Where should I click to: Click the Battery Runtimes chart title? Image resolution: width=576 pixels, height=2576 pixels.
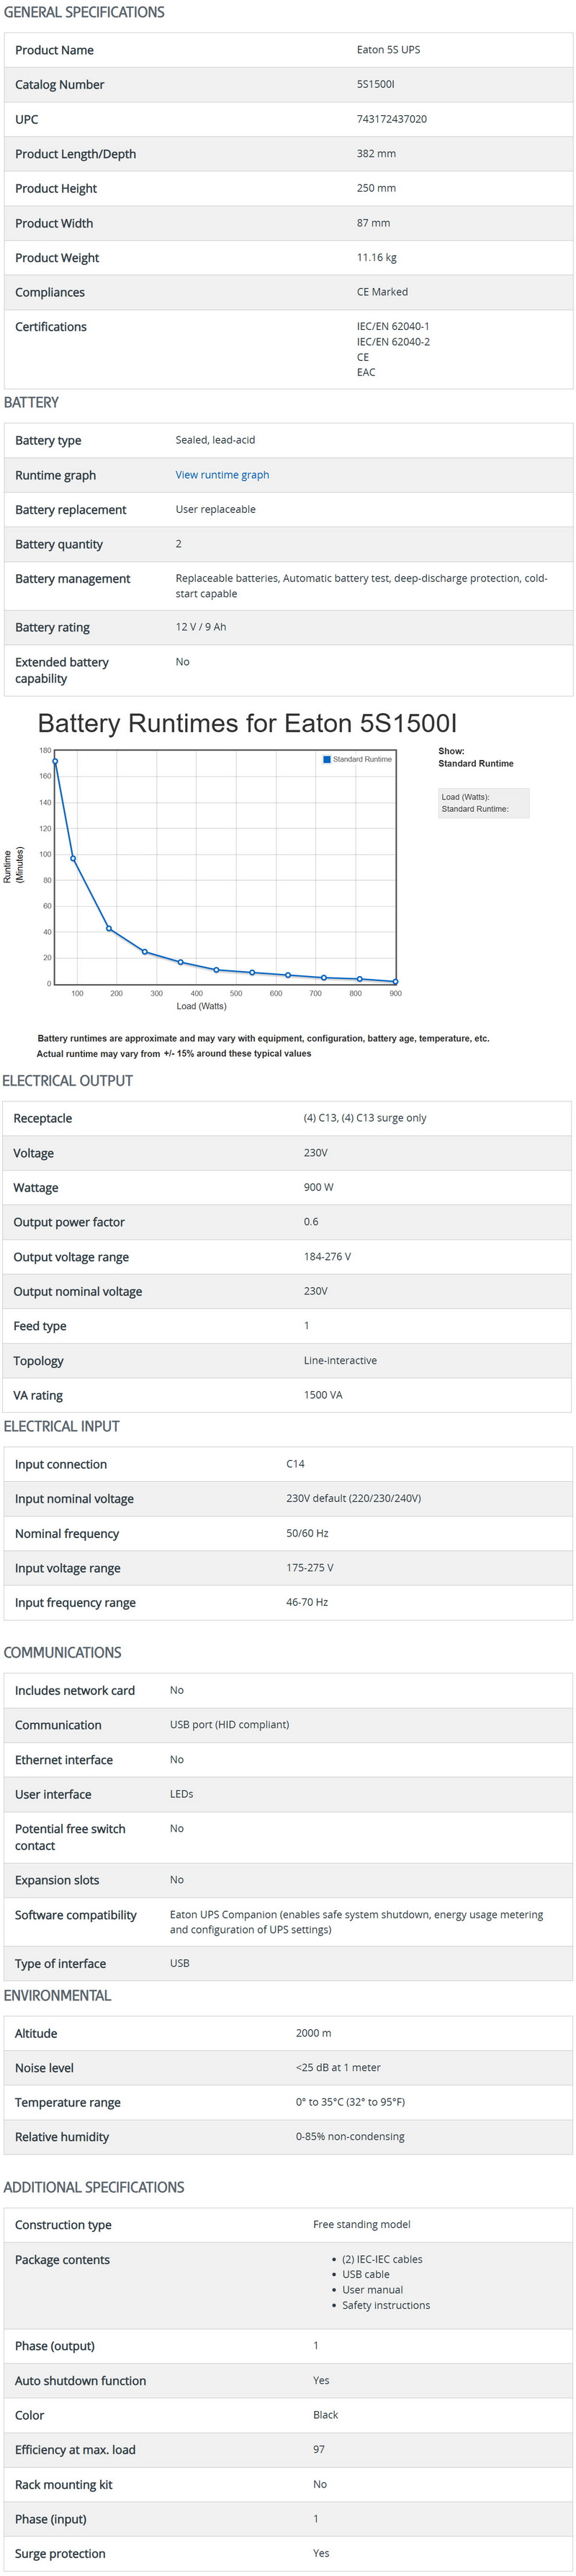pos(246,723)
